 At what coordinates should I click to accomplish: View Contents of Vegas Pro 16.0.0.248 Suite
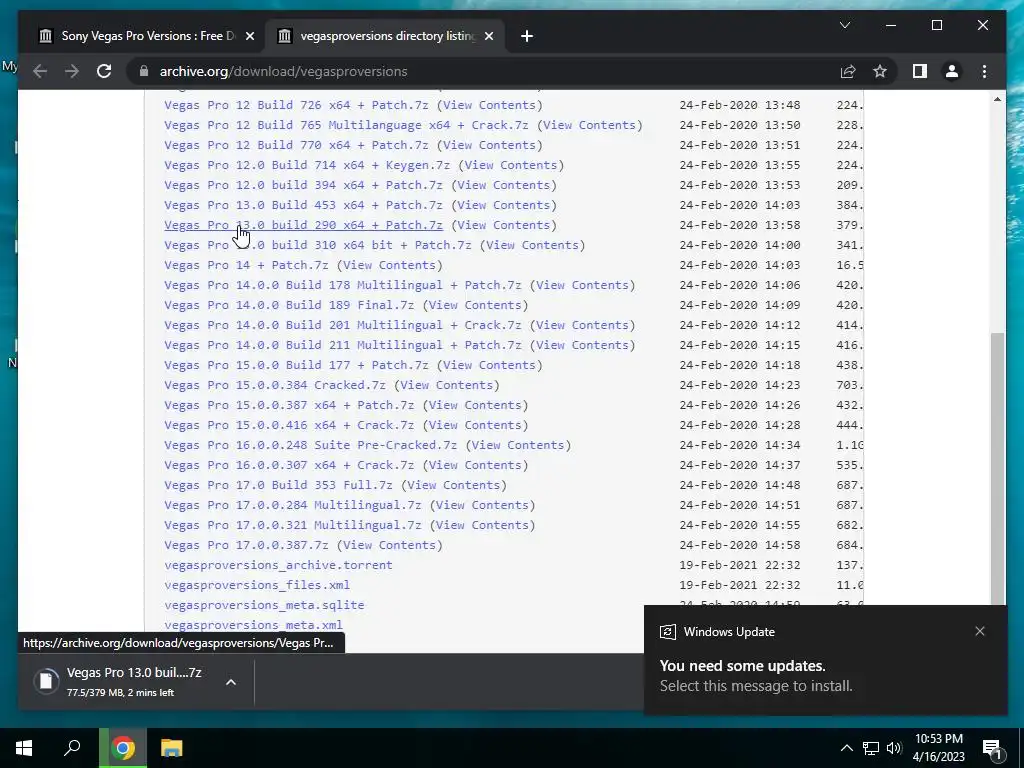(x=518, y=445)
